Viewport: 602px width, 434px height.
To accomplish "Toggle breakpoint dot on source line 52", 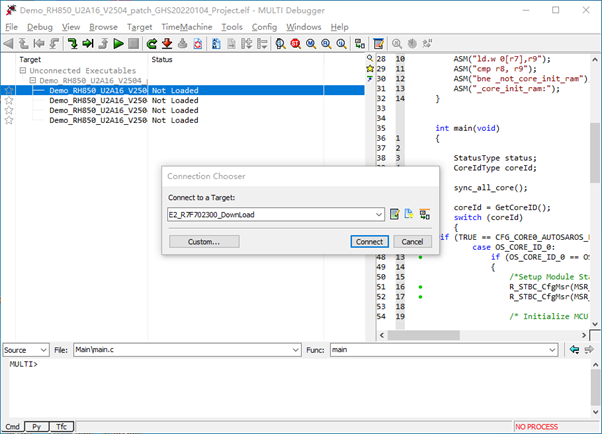I will pos(420,297).
